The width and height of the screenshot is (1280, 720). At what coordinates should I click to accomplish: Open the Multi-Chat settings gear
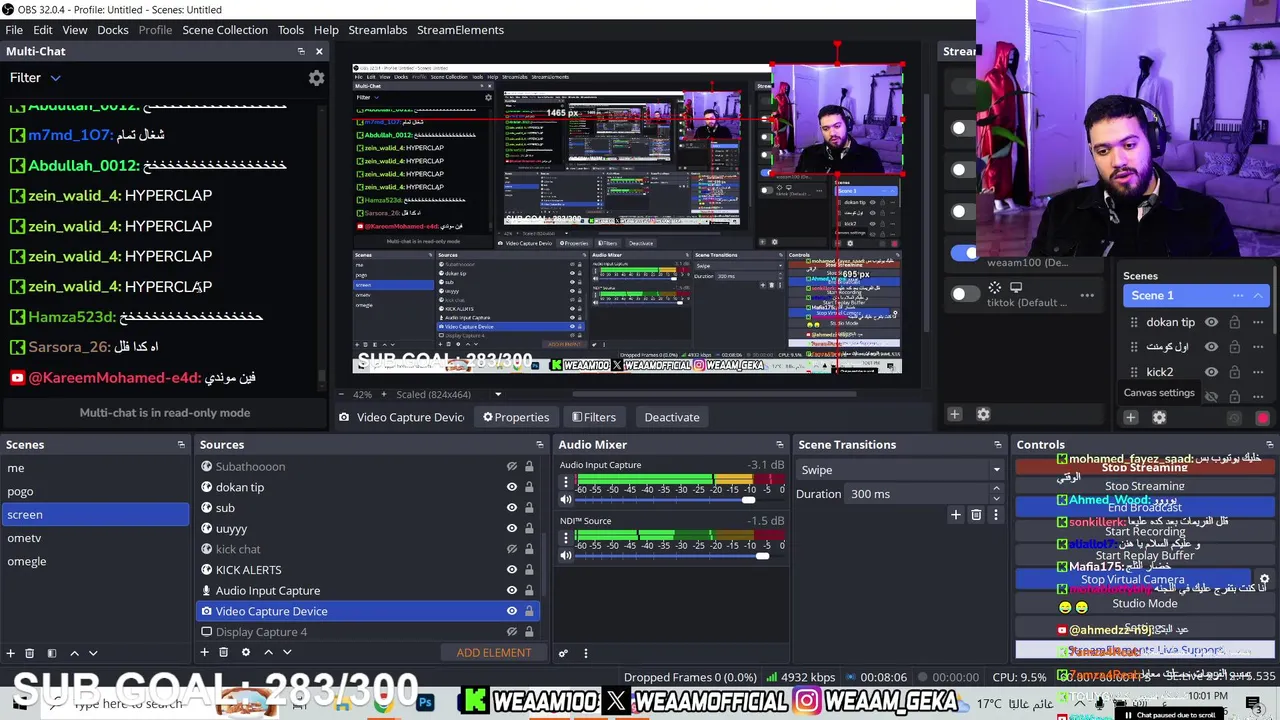316,78
